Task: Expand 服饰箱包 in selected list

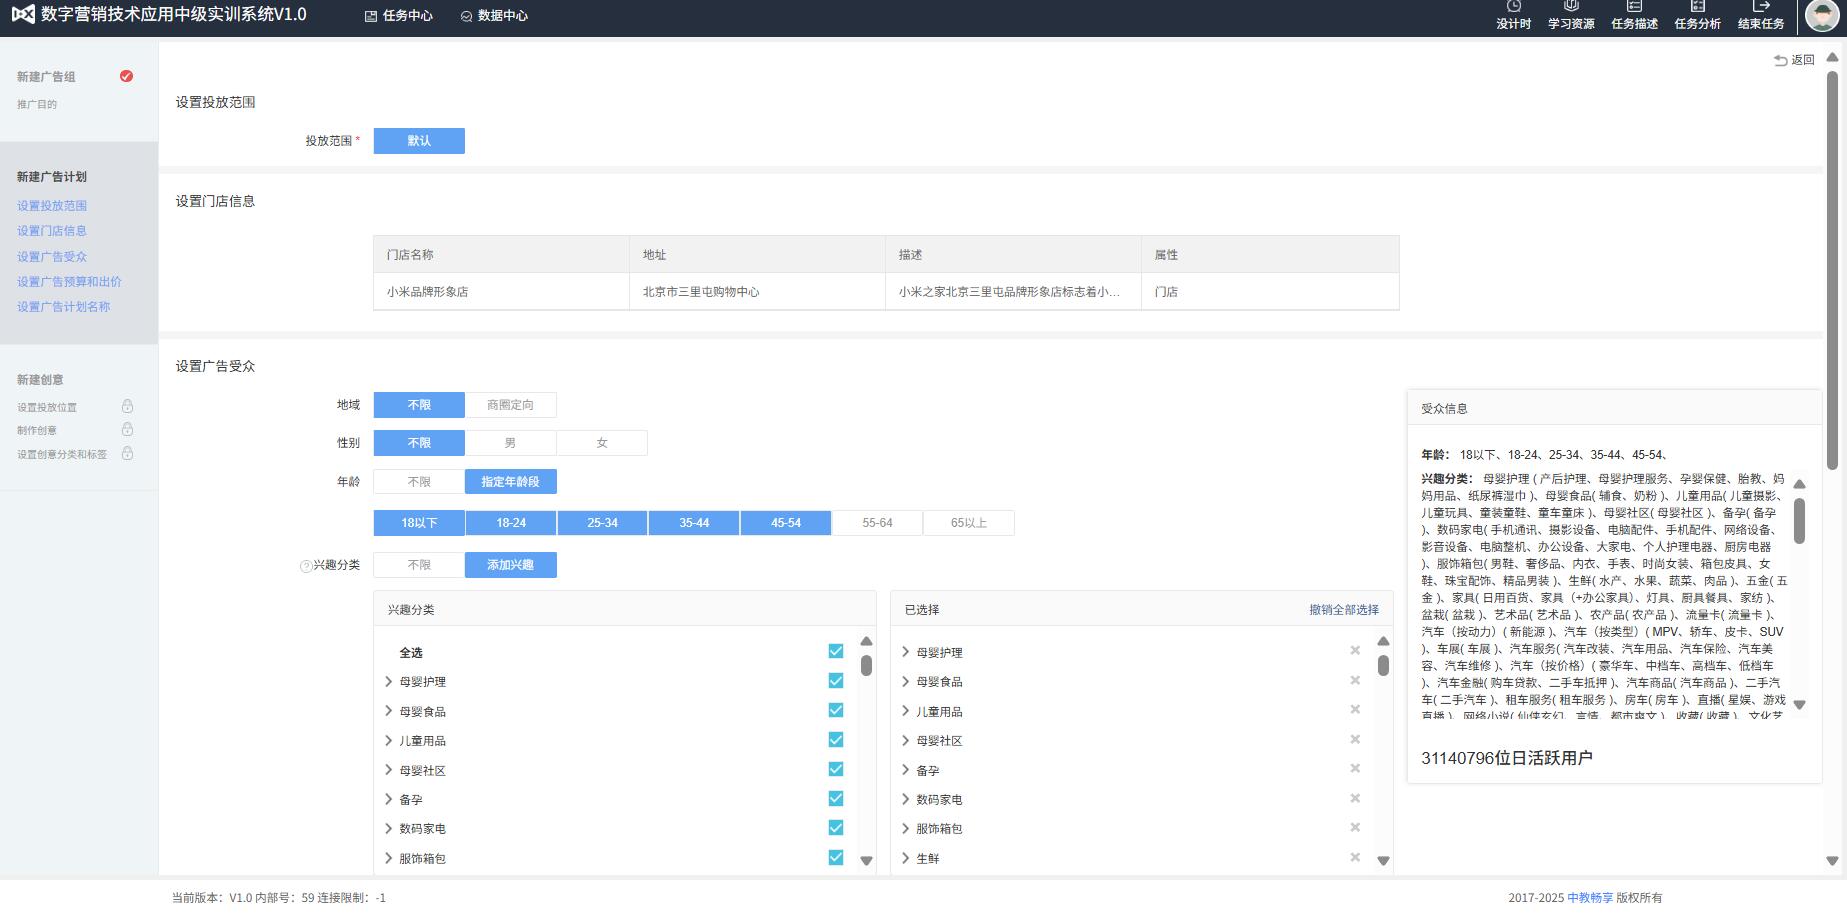Action: pyautogui.click(x=906, y=828)
